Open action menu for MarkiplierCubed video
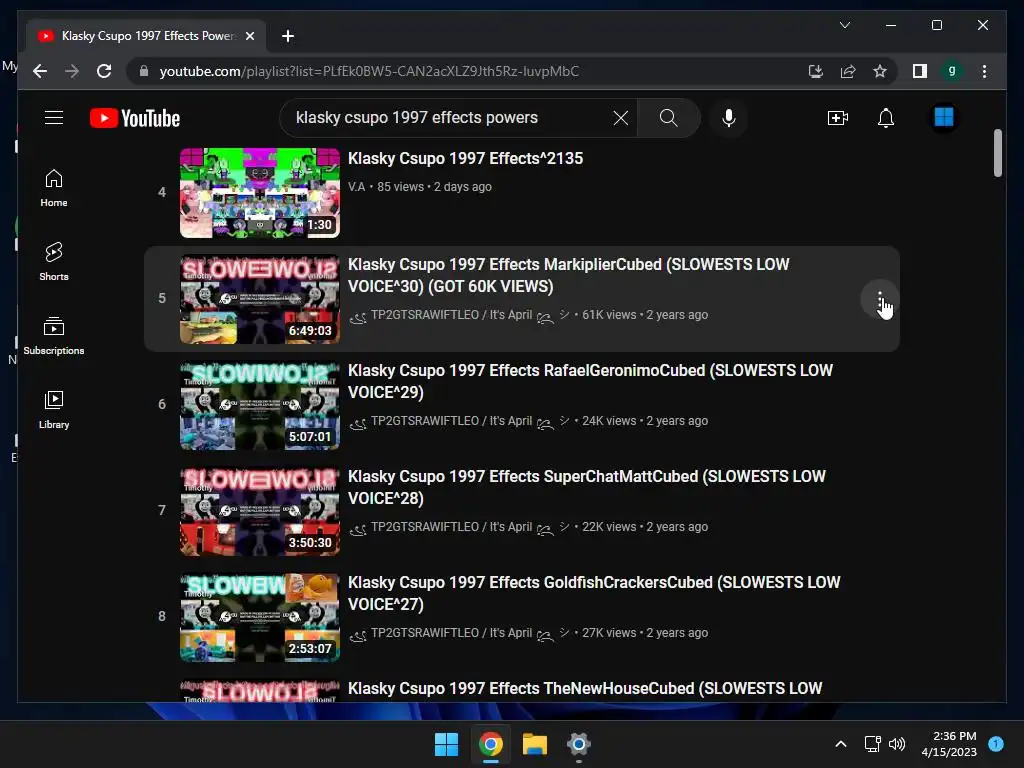This screenshot has width=1024, height=768. (x=880, y=299)
